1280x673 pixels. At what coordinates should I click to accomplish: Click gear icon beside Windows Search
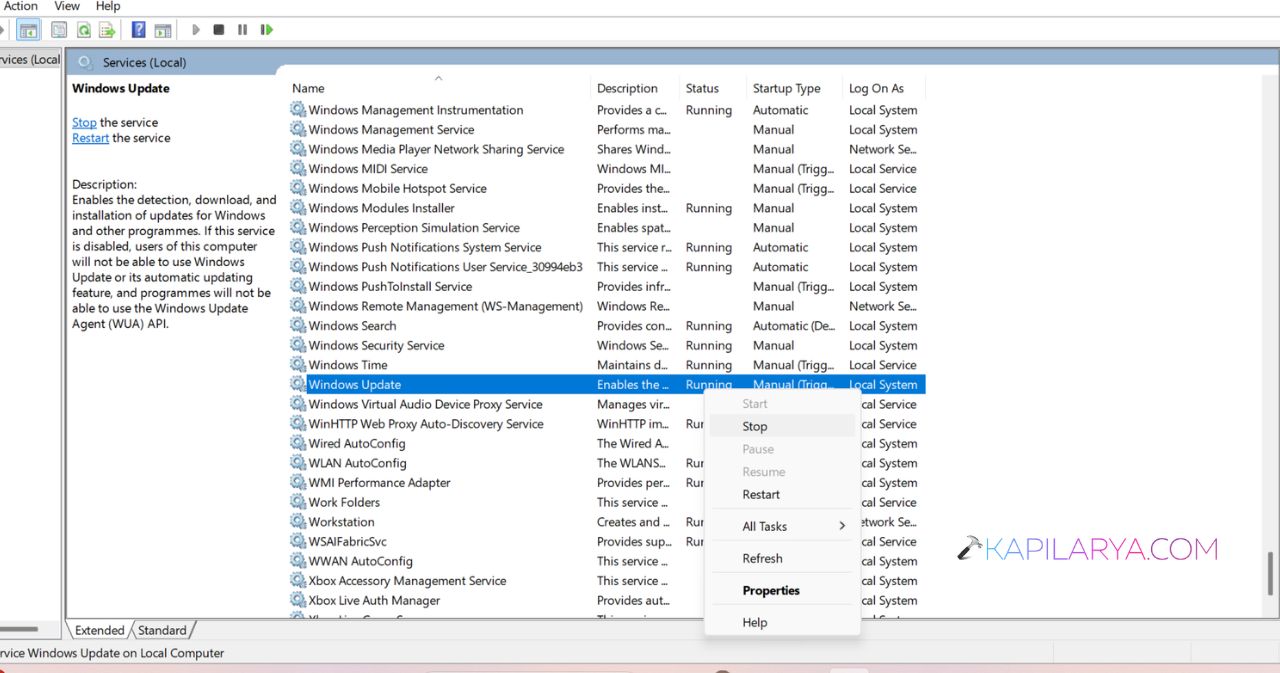point(298,326)
